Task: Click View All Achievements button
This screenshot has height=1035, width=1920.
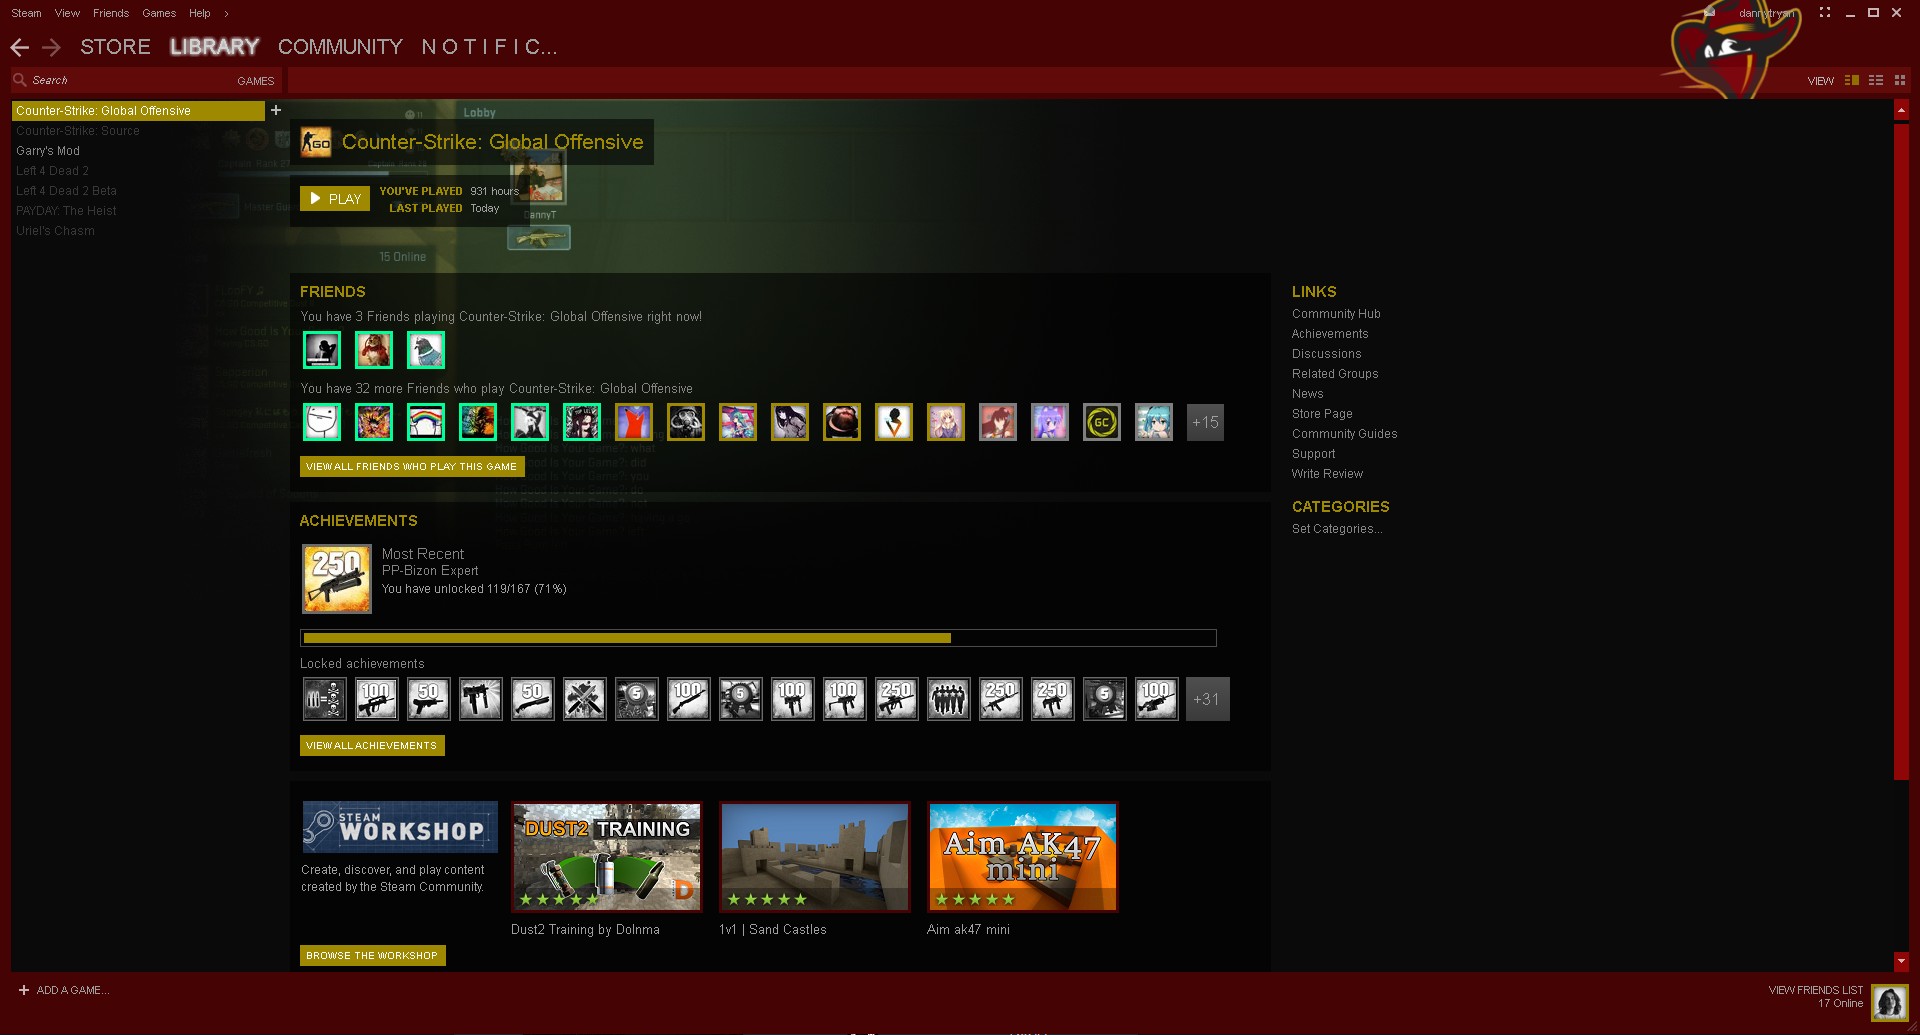Action: click(372, 745)
